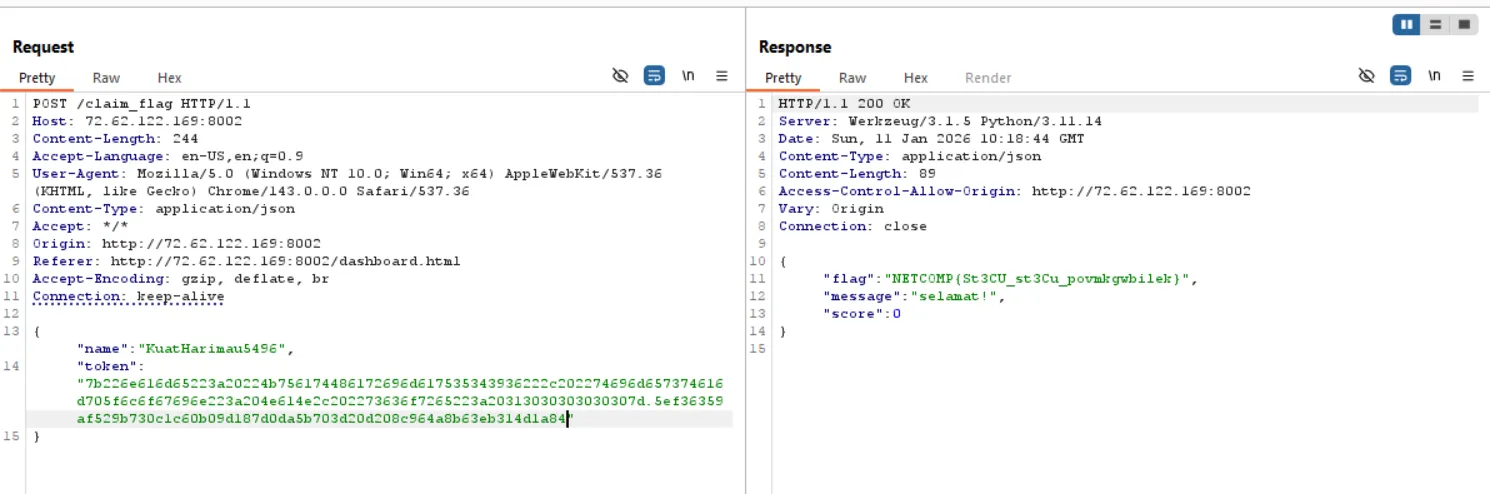Image resolution: width=1490 pixels, height=494 pixels.
Task: Select the top/bottom split layout icon
Action: click(x=1435, y=25)
